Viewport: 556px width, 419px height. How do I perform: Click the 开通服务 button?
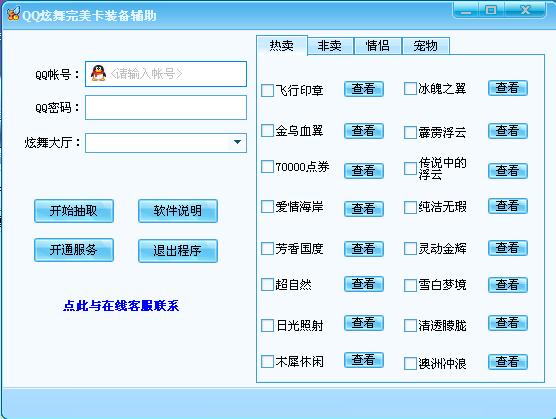[x=74, y=250]
